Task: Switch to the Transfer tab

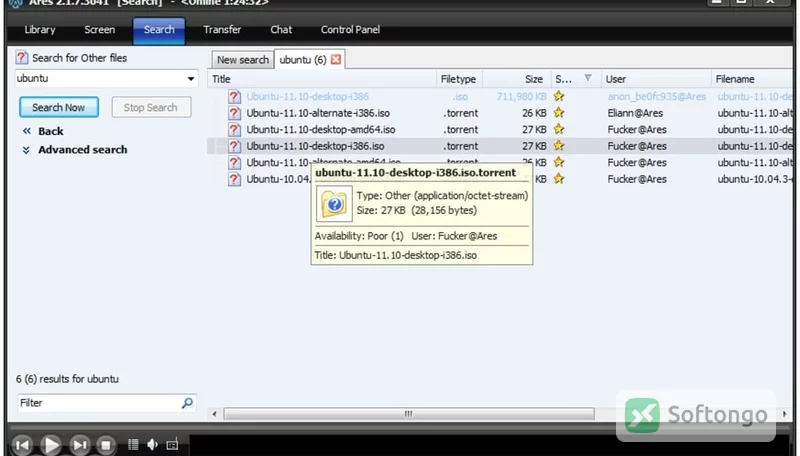Action: (x=222, y=30)
